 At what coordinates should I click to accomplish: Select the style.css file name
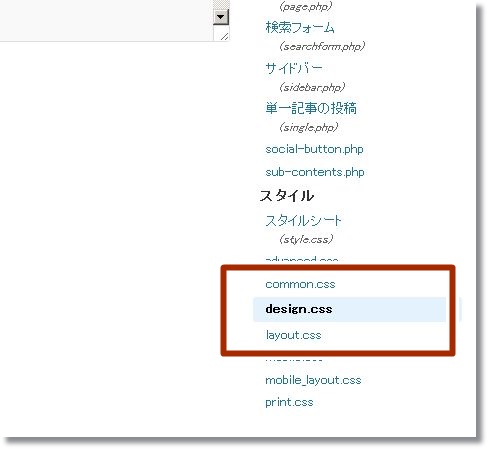point(306,239)
